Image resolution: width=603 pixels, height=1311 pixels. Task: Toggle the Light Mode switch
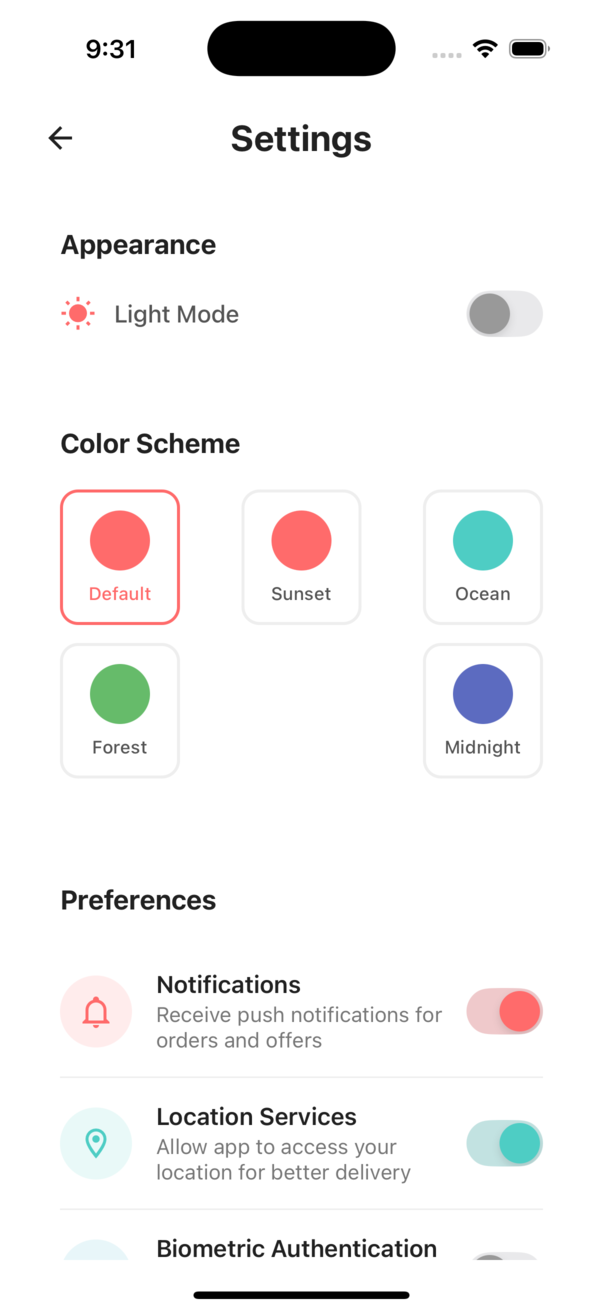pyautogui.click(x=504, y=314)
